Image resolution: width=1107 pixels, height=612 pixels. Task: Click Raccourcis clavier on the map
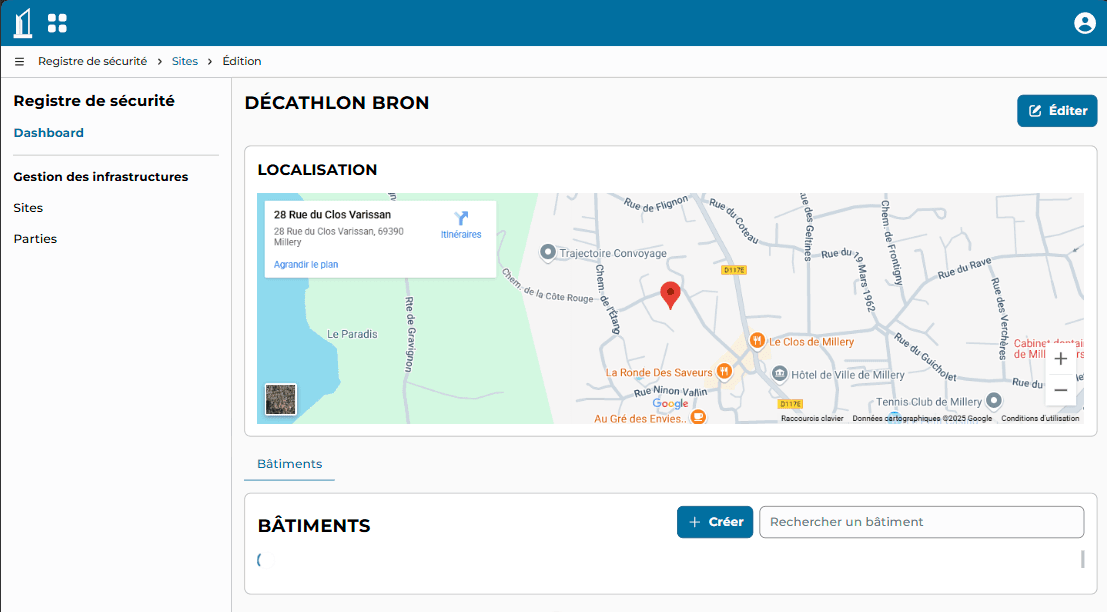(x=812, y=419)
